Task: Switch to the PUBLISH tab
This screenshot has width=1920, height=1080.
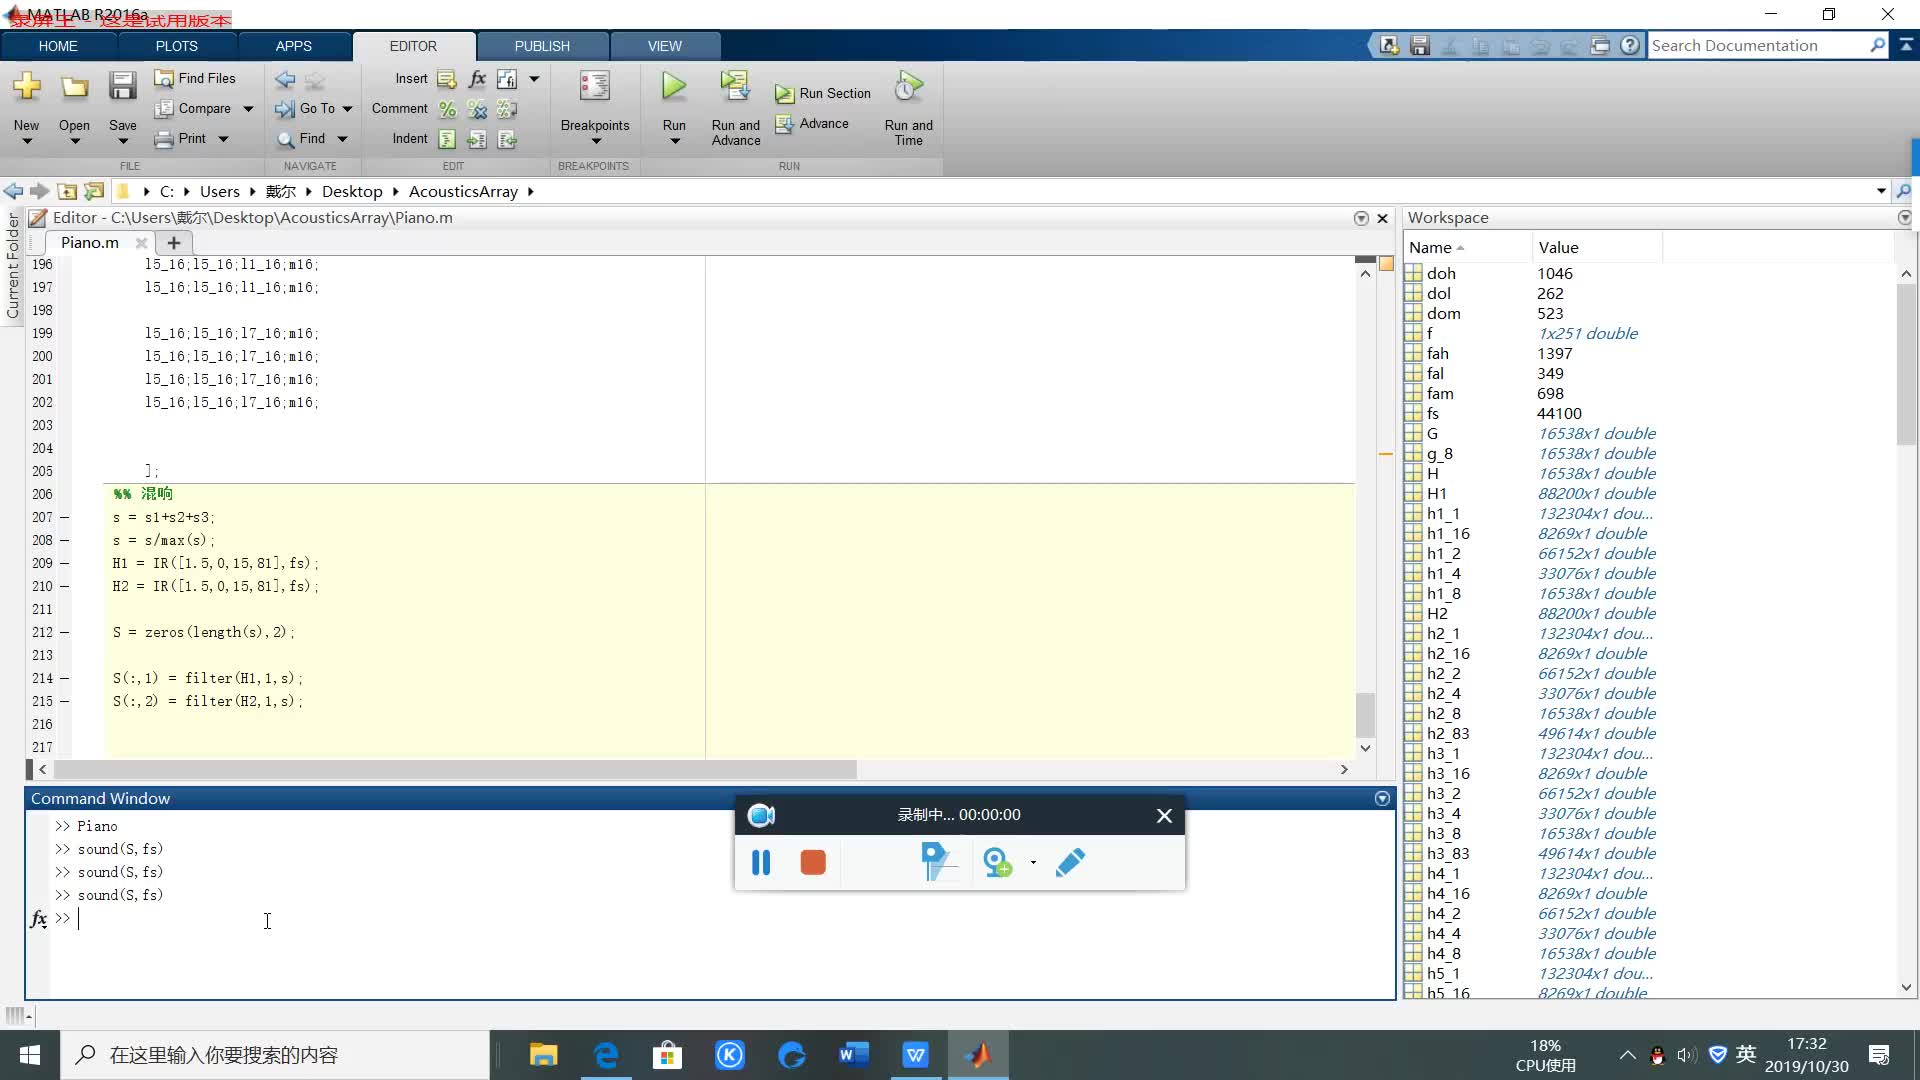Action: point(542,46)
